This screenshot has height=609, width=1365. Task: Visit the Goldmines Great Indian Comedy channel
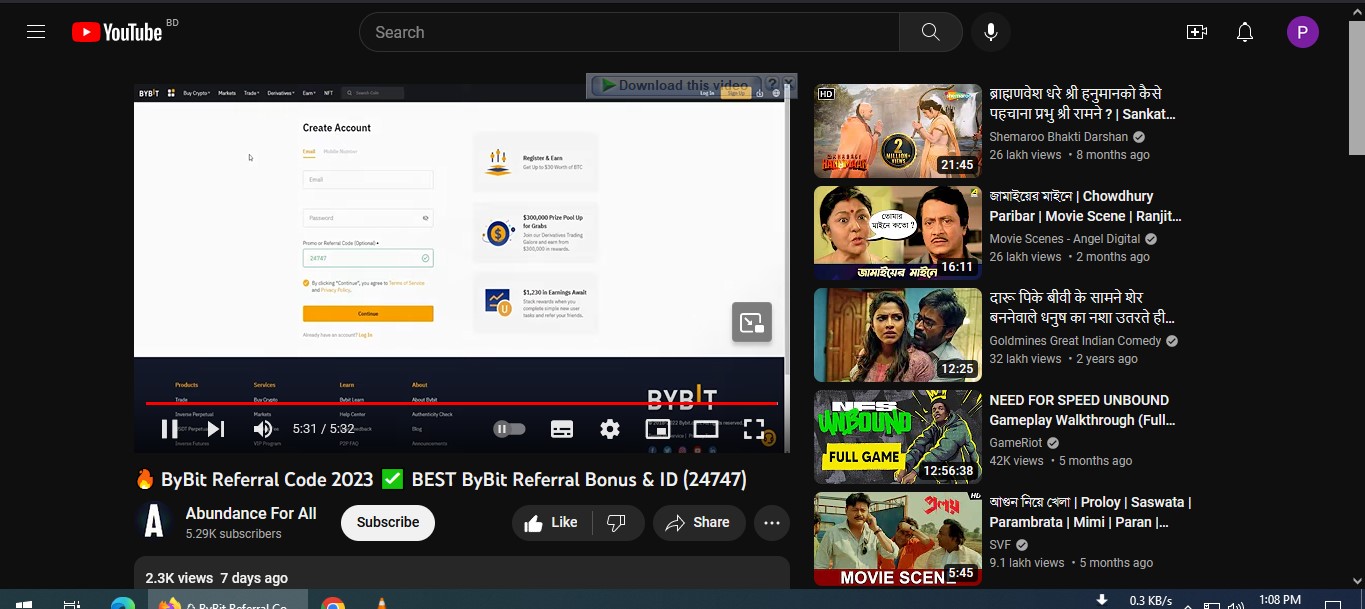click(x=1075, y=341)
